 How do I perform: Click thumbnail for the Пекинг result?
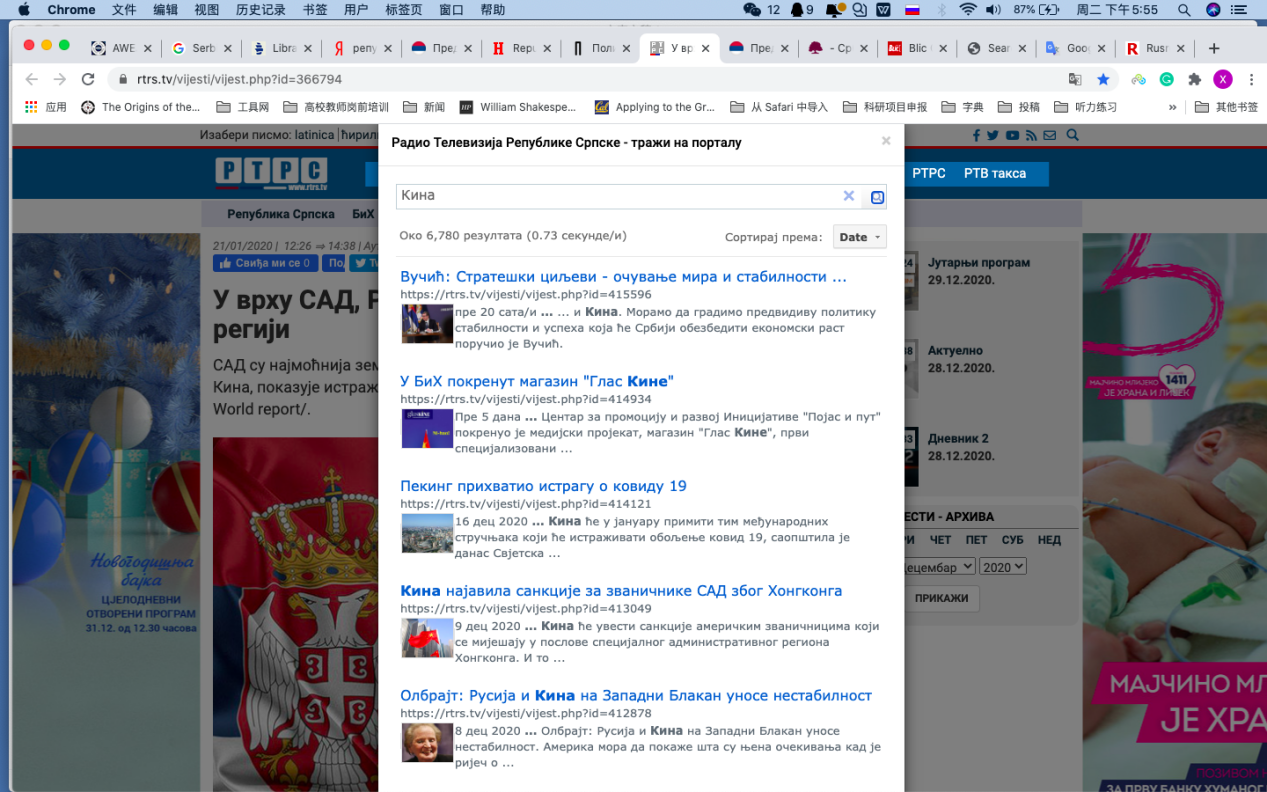427,533
